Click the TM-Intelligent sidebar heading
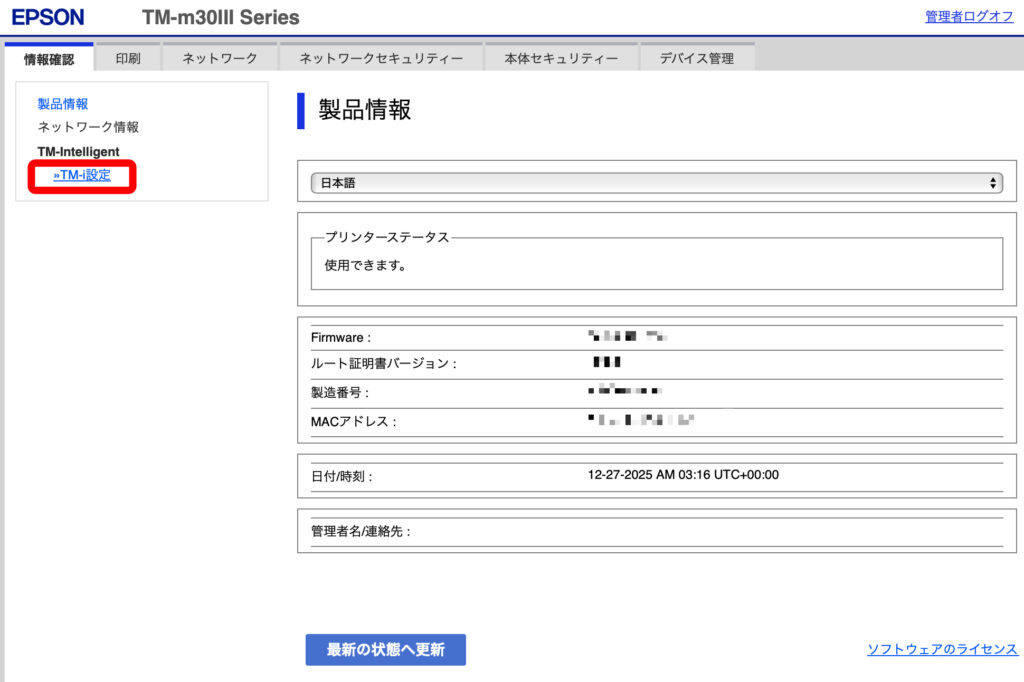Screen dimensions: 1024x682 point(78,152)
